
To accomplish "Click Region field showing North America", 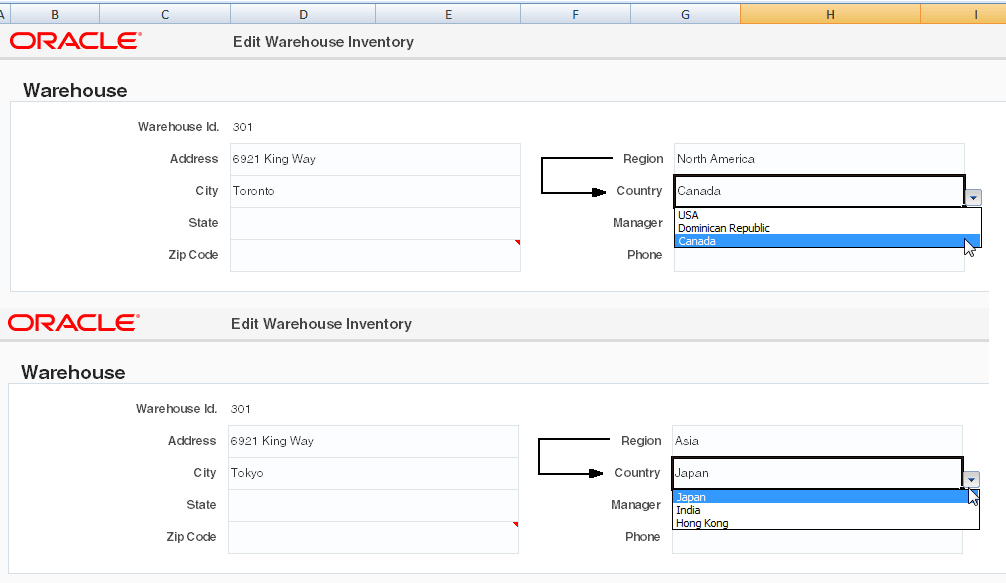I will coord(819,159).
